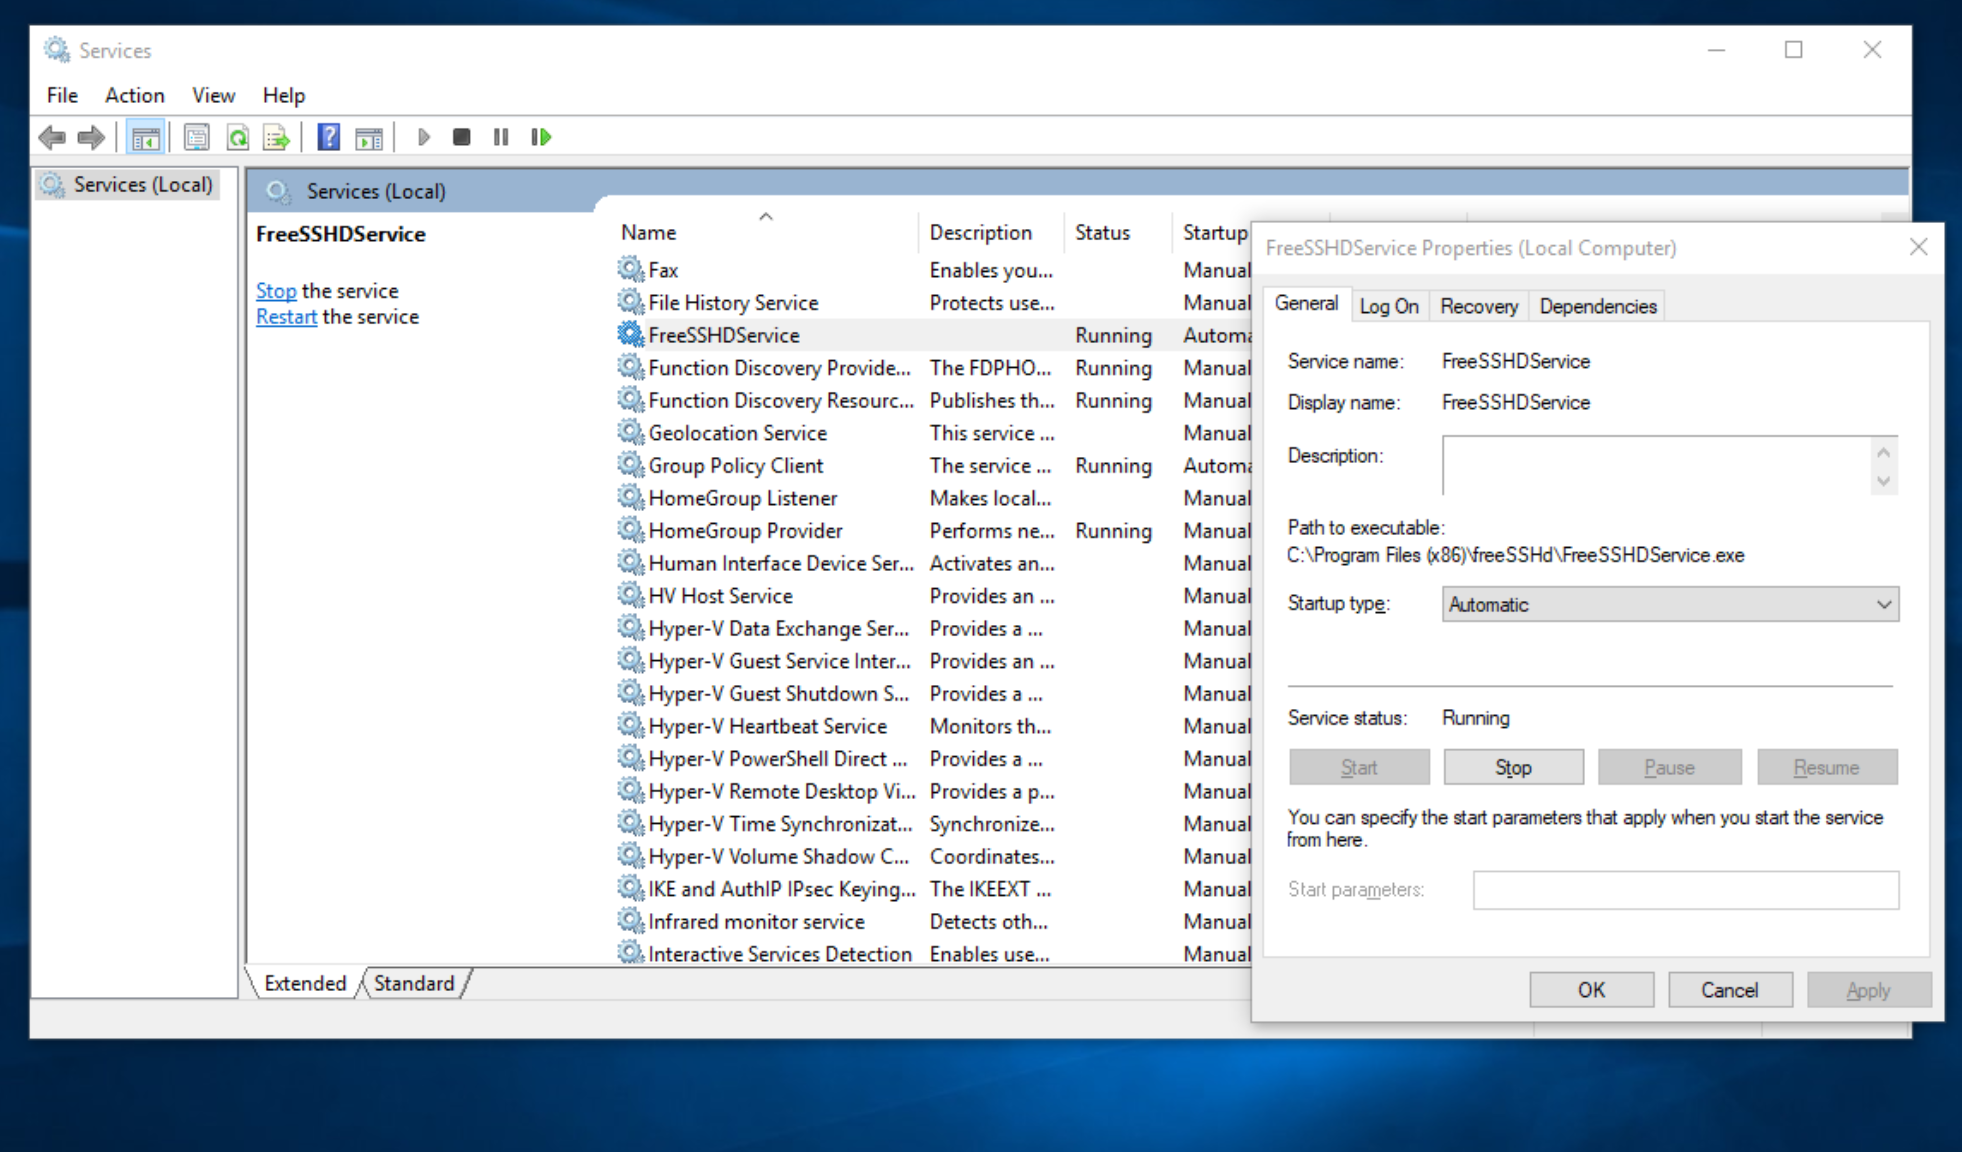Click the gear icon beside Geolocation Service

click(630, 432)
